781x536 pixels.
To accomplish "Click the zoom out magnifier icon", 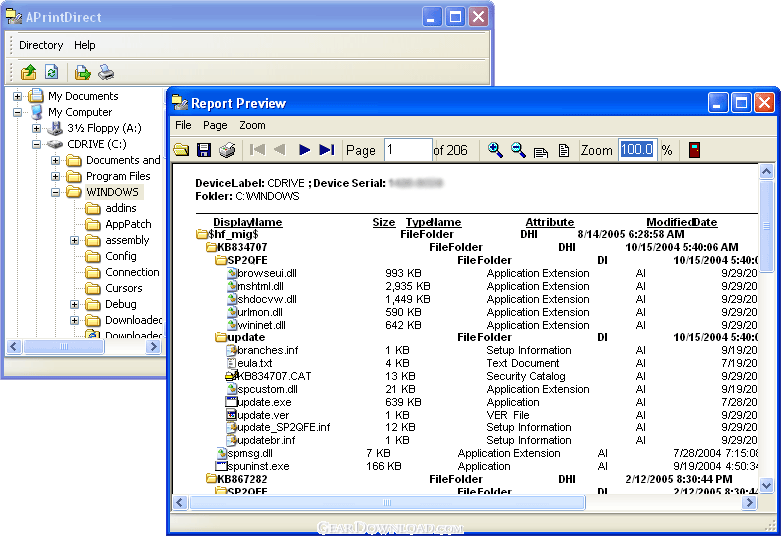I will click(x=518, y=149).
